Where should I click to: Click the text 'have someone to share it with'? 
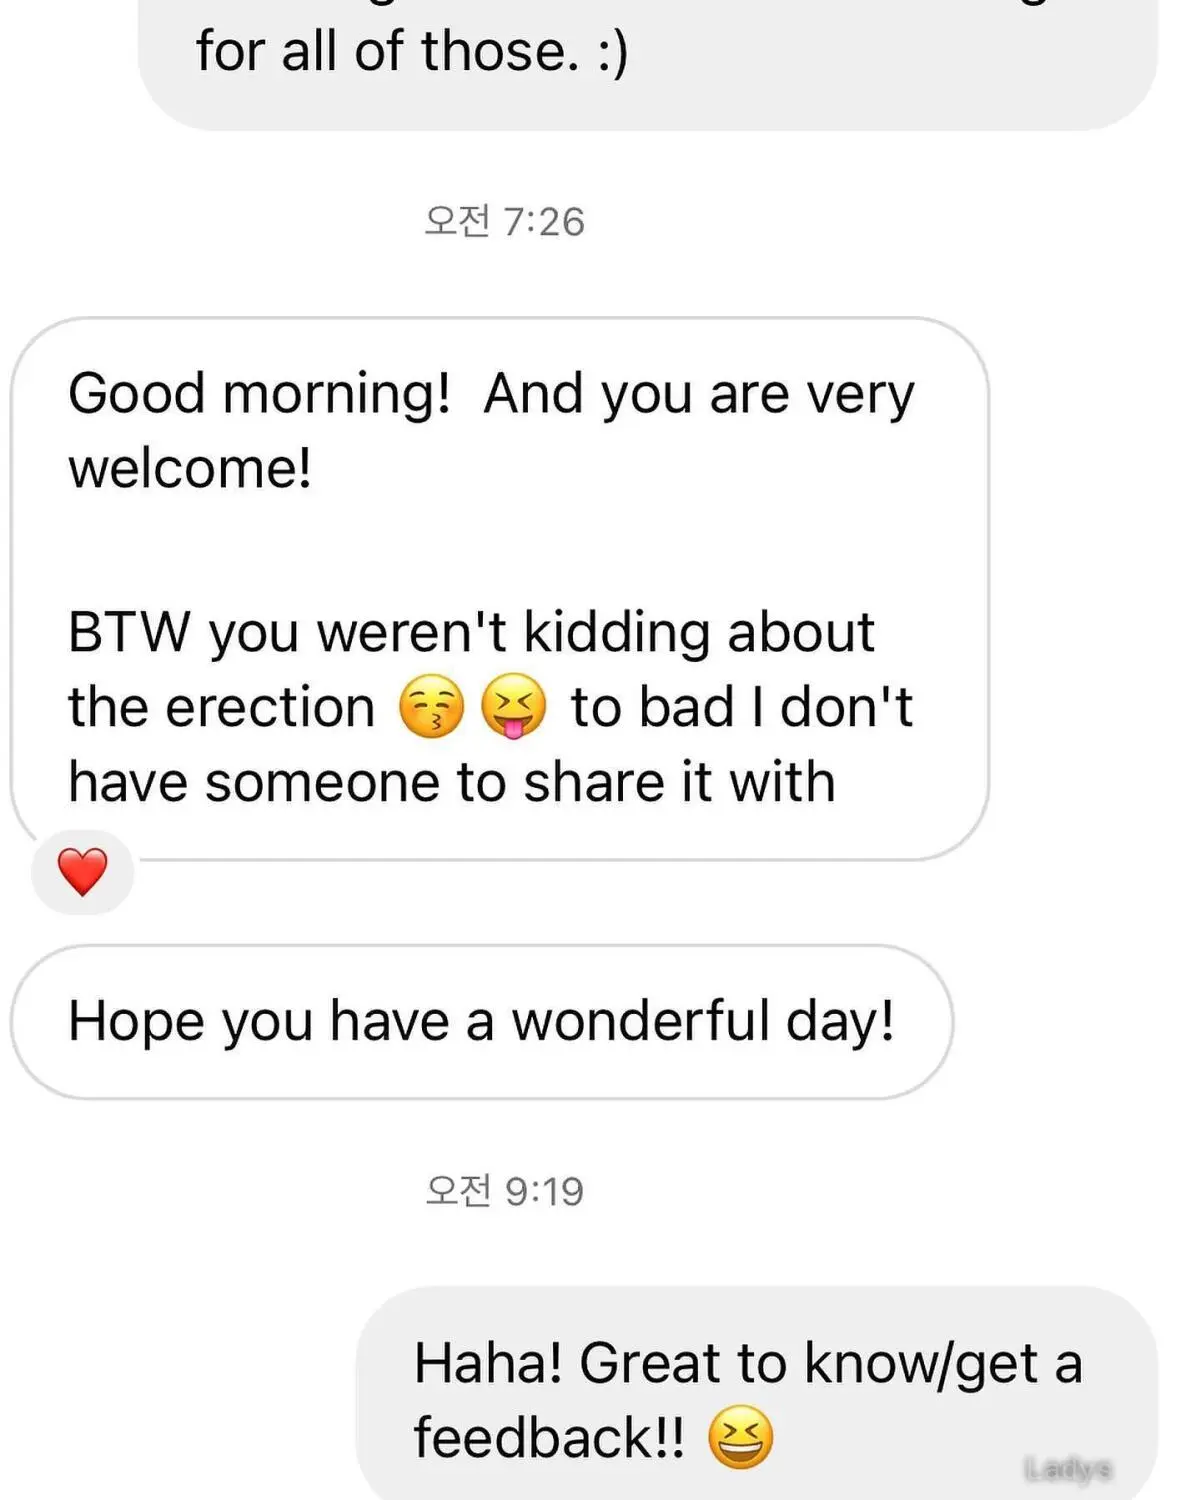[x=452, y=781]
